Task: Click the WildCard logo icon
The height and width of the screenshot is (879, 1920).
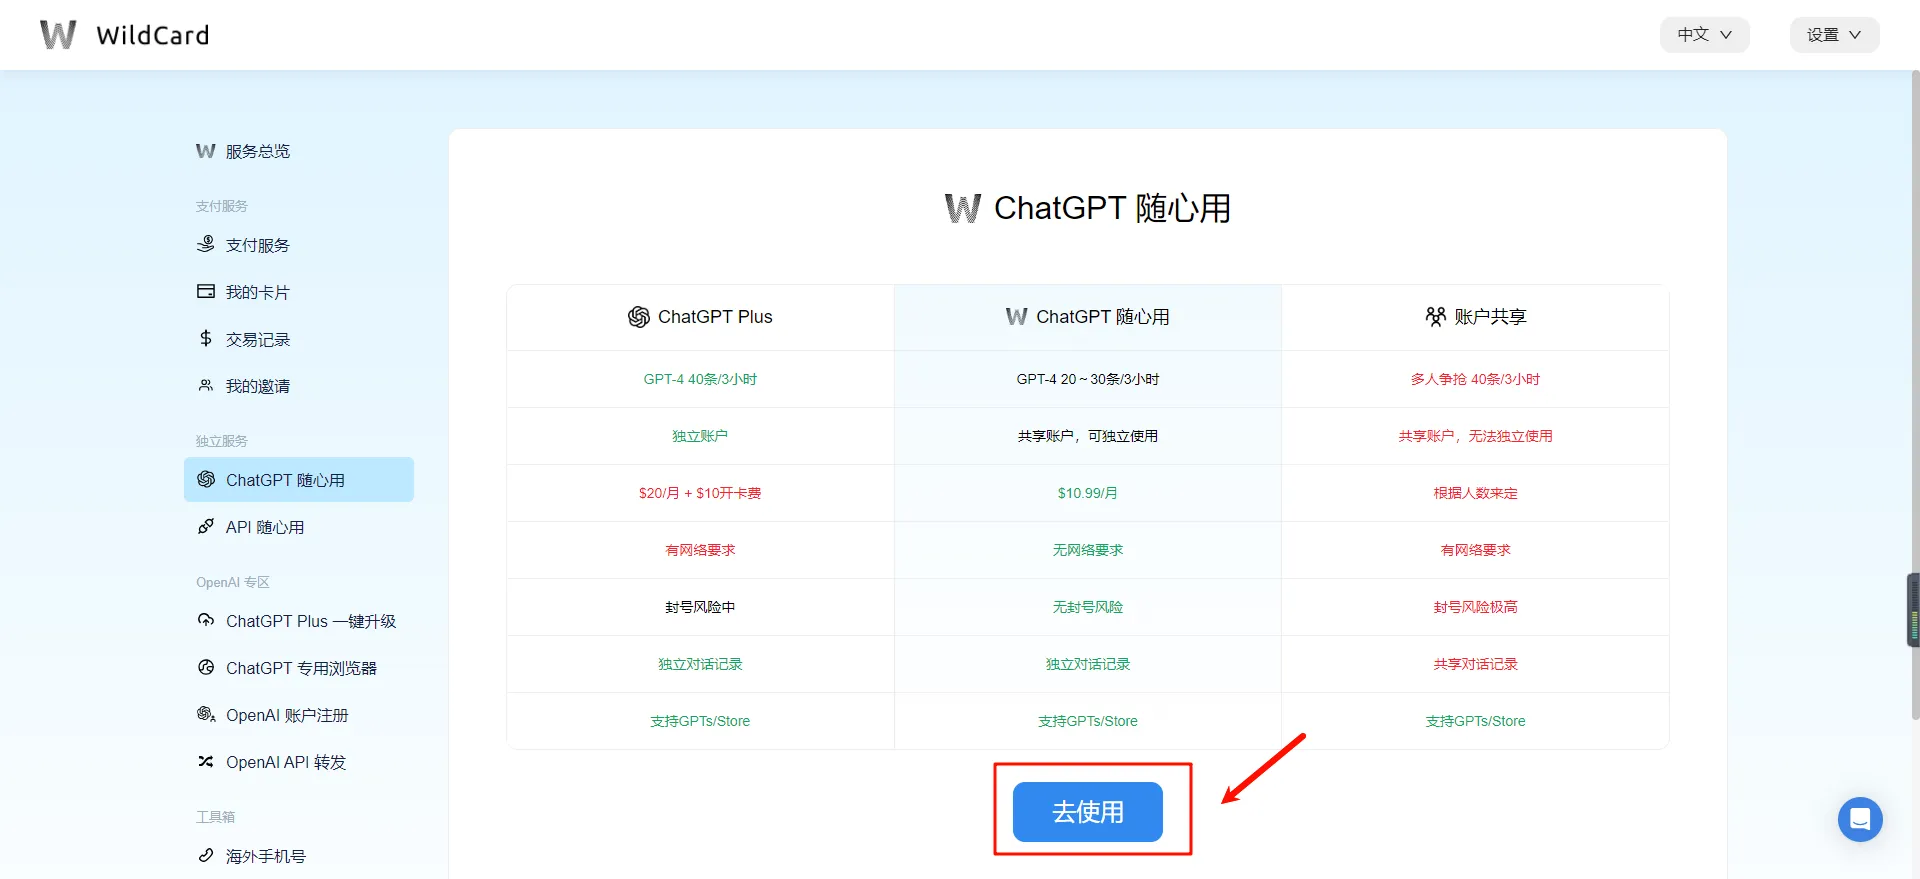Action: (x=58, y=35)
